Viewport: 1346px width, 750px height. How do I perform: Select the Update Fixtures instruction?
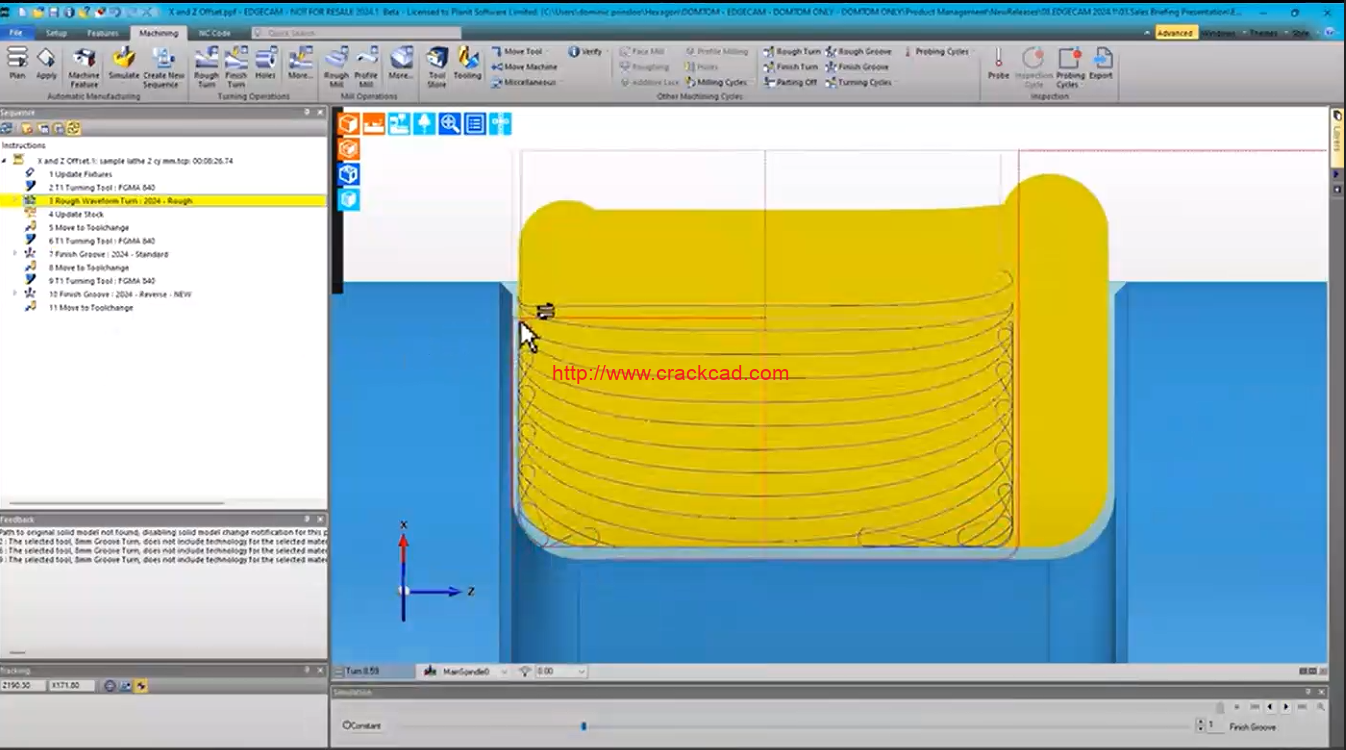80,174
